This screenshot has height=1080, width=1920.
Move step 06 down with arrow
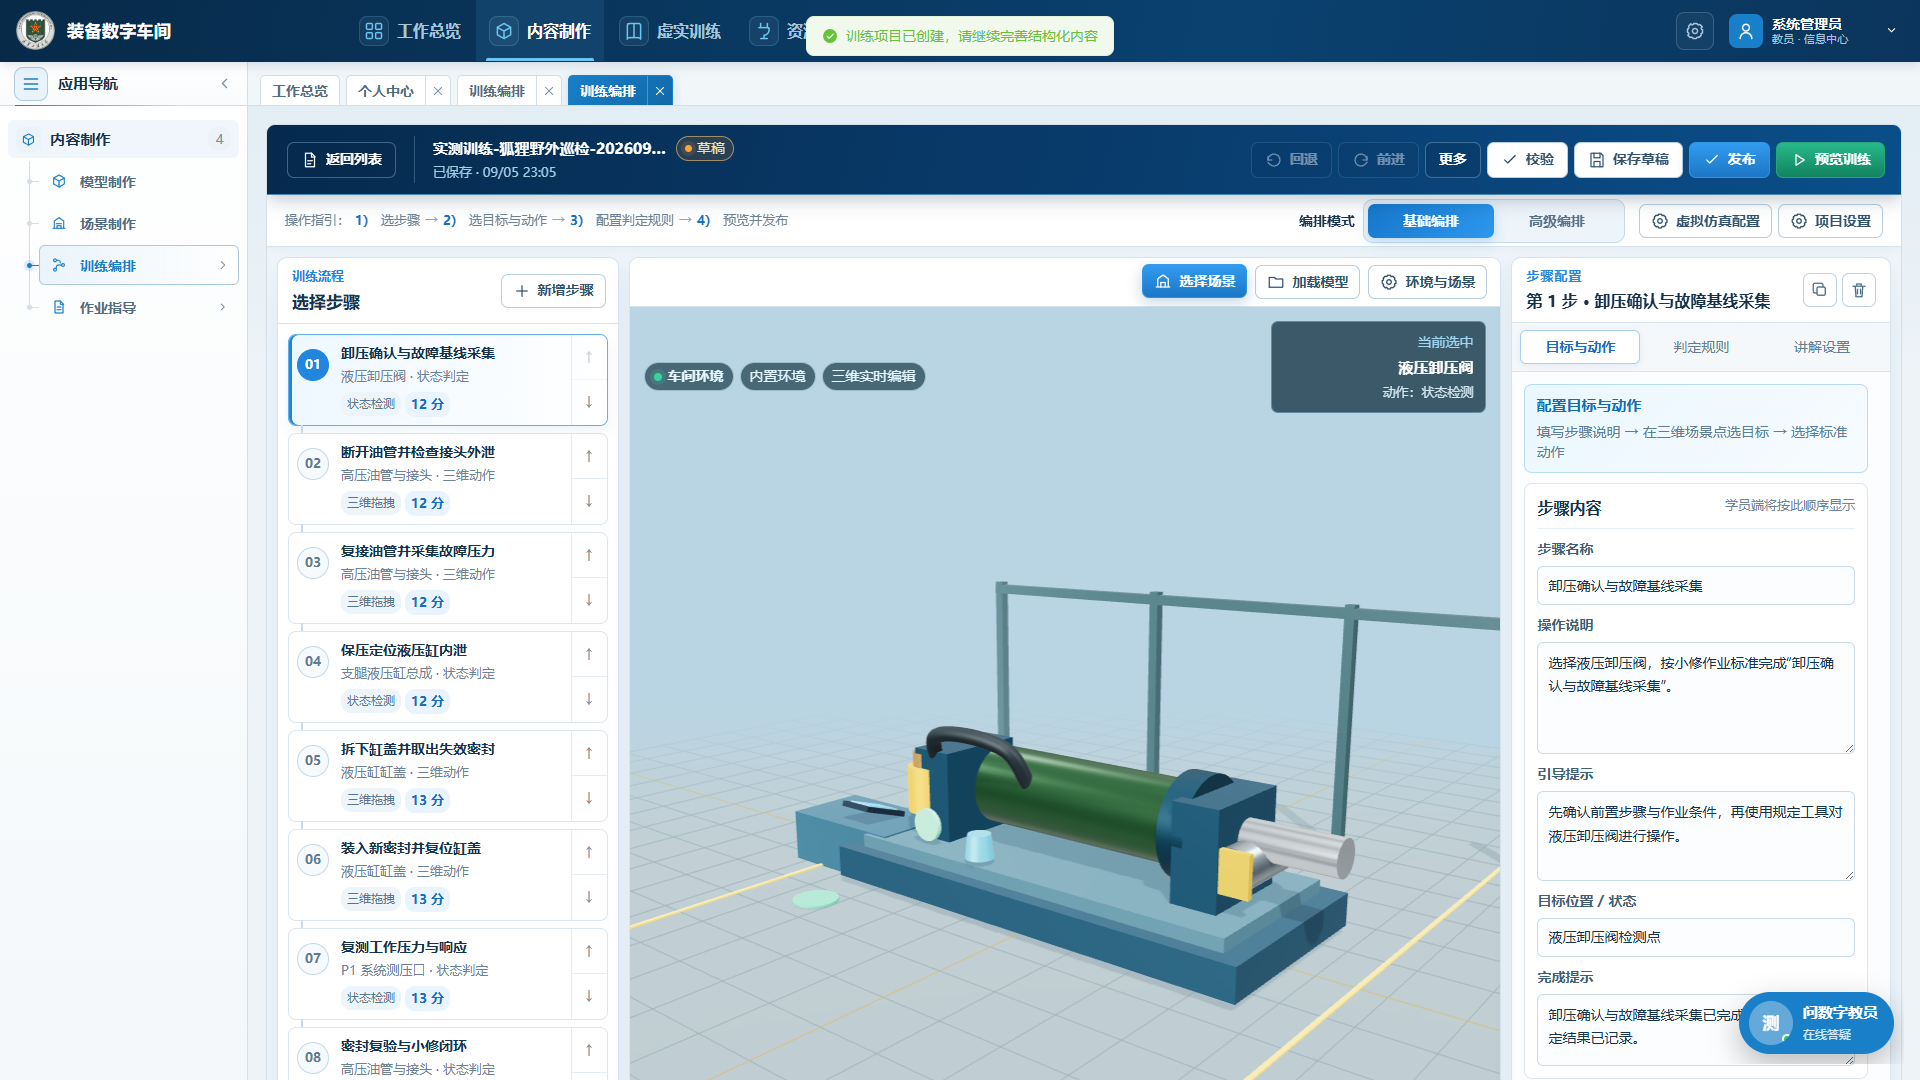589,897
